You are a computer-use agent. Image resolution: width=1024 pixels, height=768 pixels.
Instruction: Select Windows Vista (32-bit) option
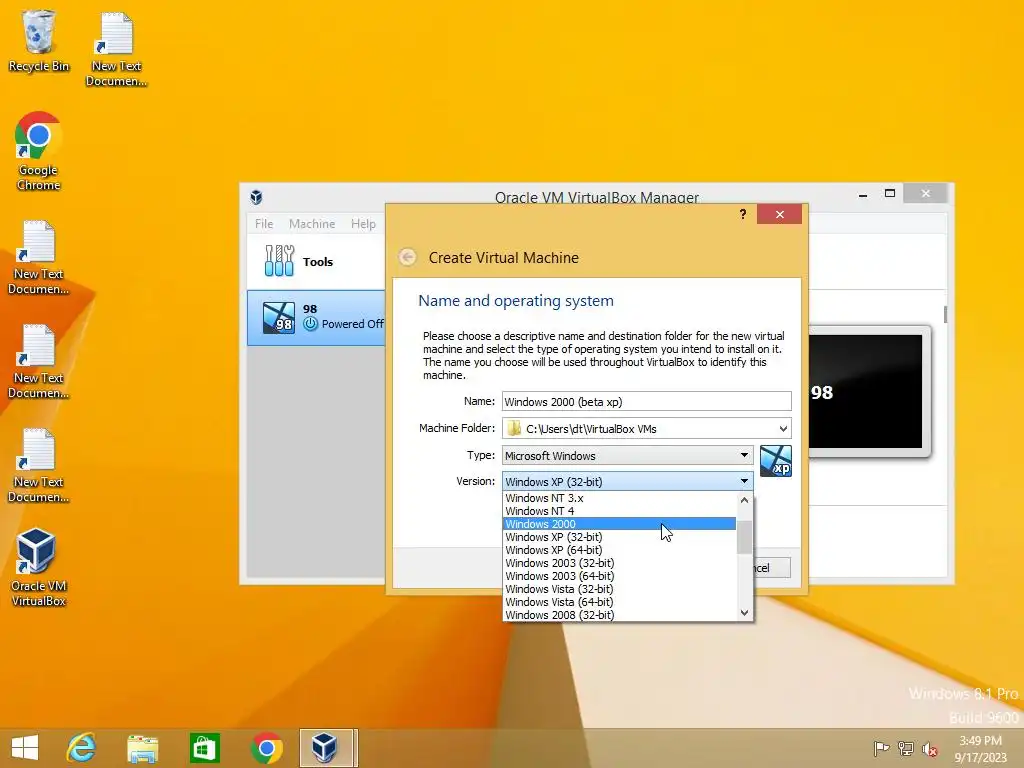pos(619,589)
